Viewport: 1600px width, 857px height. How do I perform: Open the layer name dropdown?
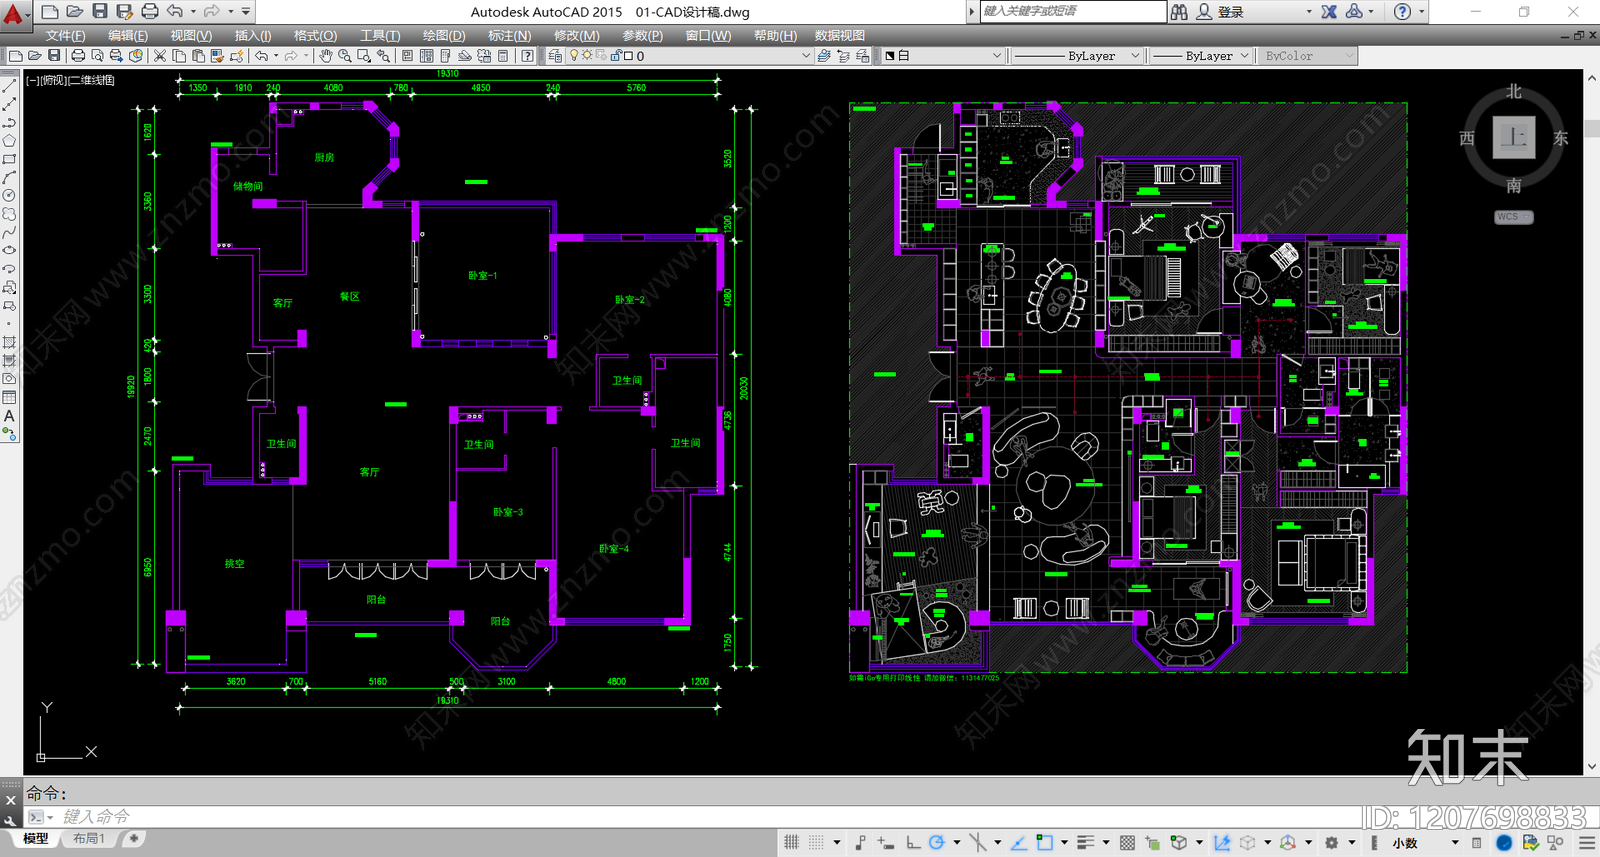click(x=690, y=56)
